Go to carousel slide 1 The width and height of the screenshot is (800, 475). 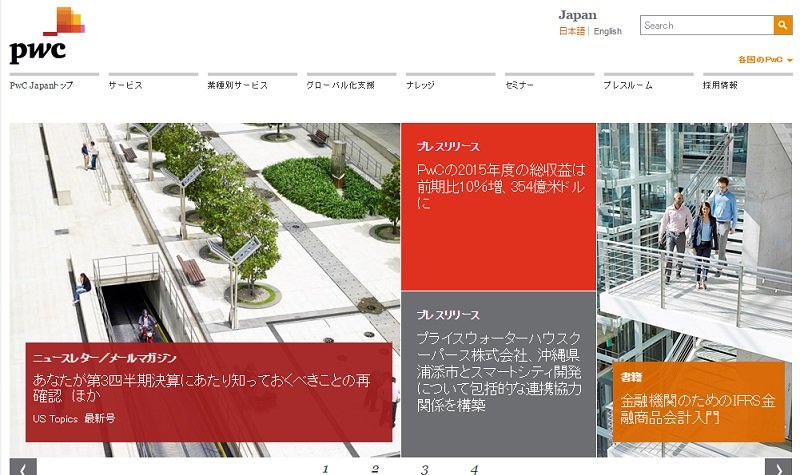click(x=326, y=469)
